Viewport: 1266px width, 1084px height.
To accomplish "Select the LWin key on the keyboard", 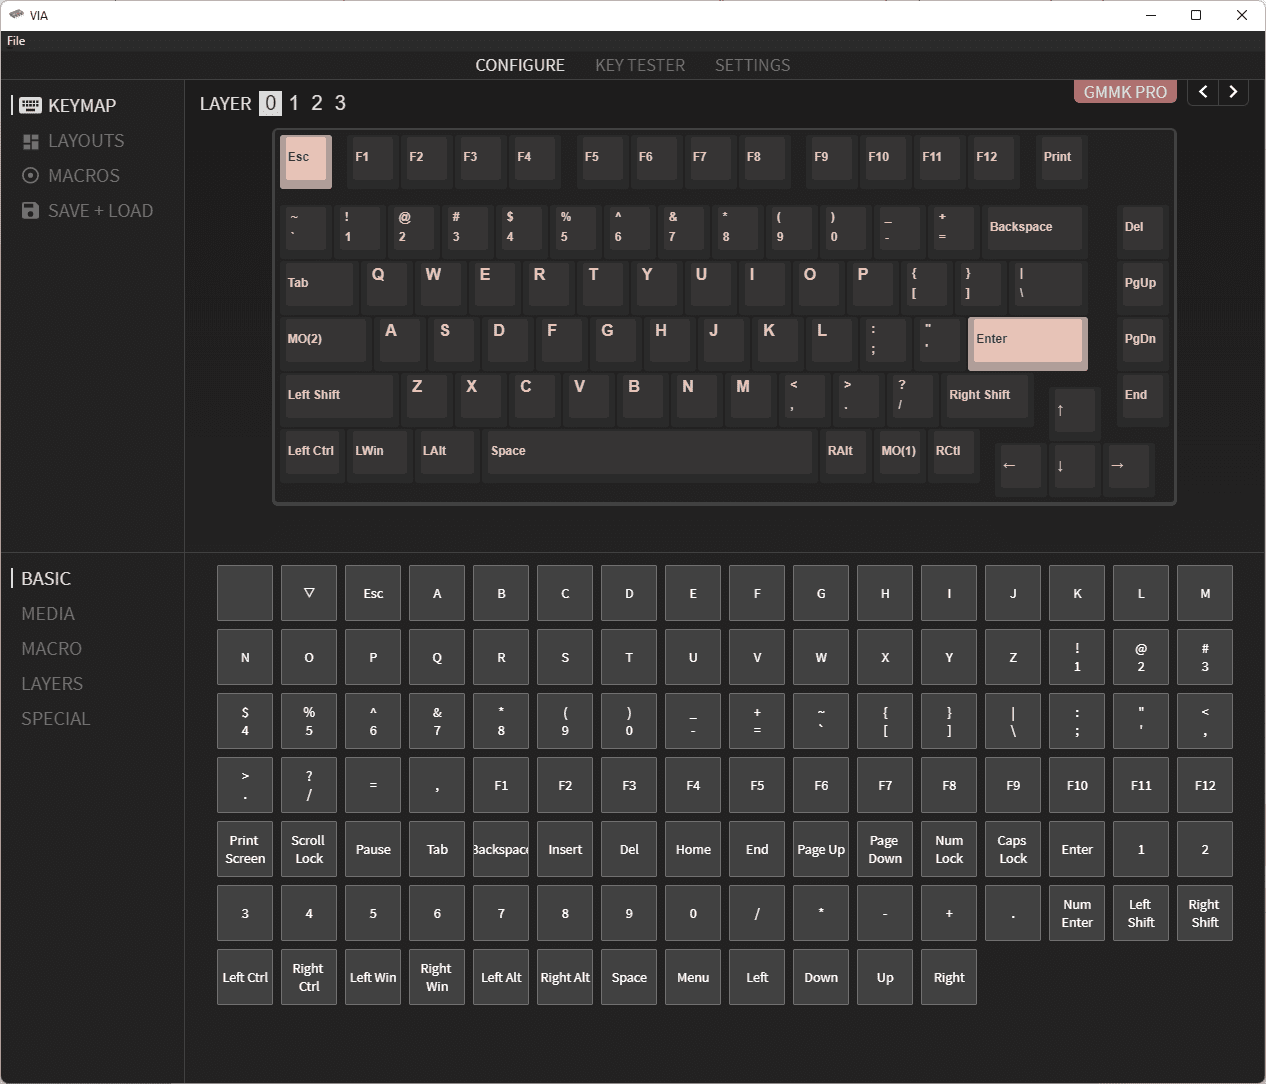I will coord(379,455).
